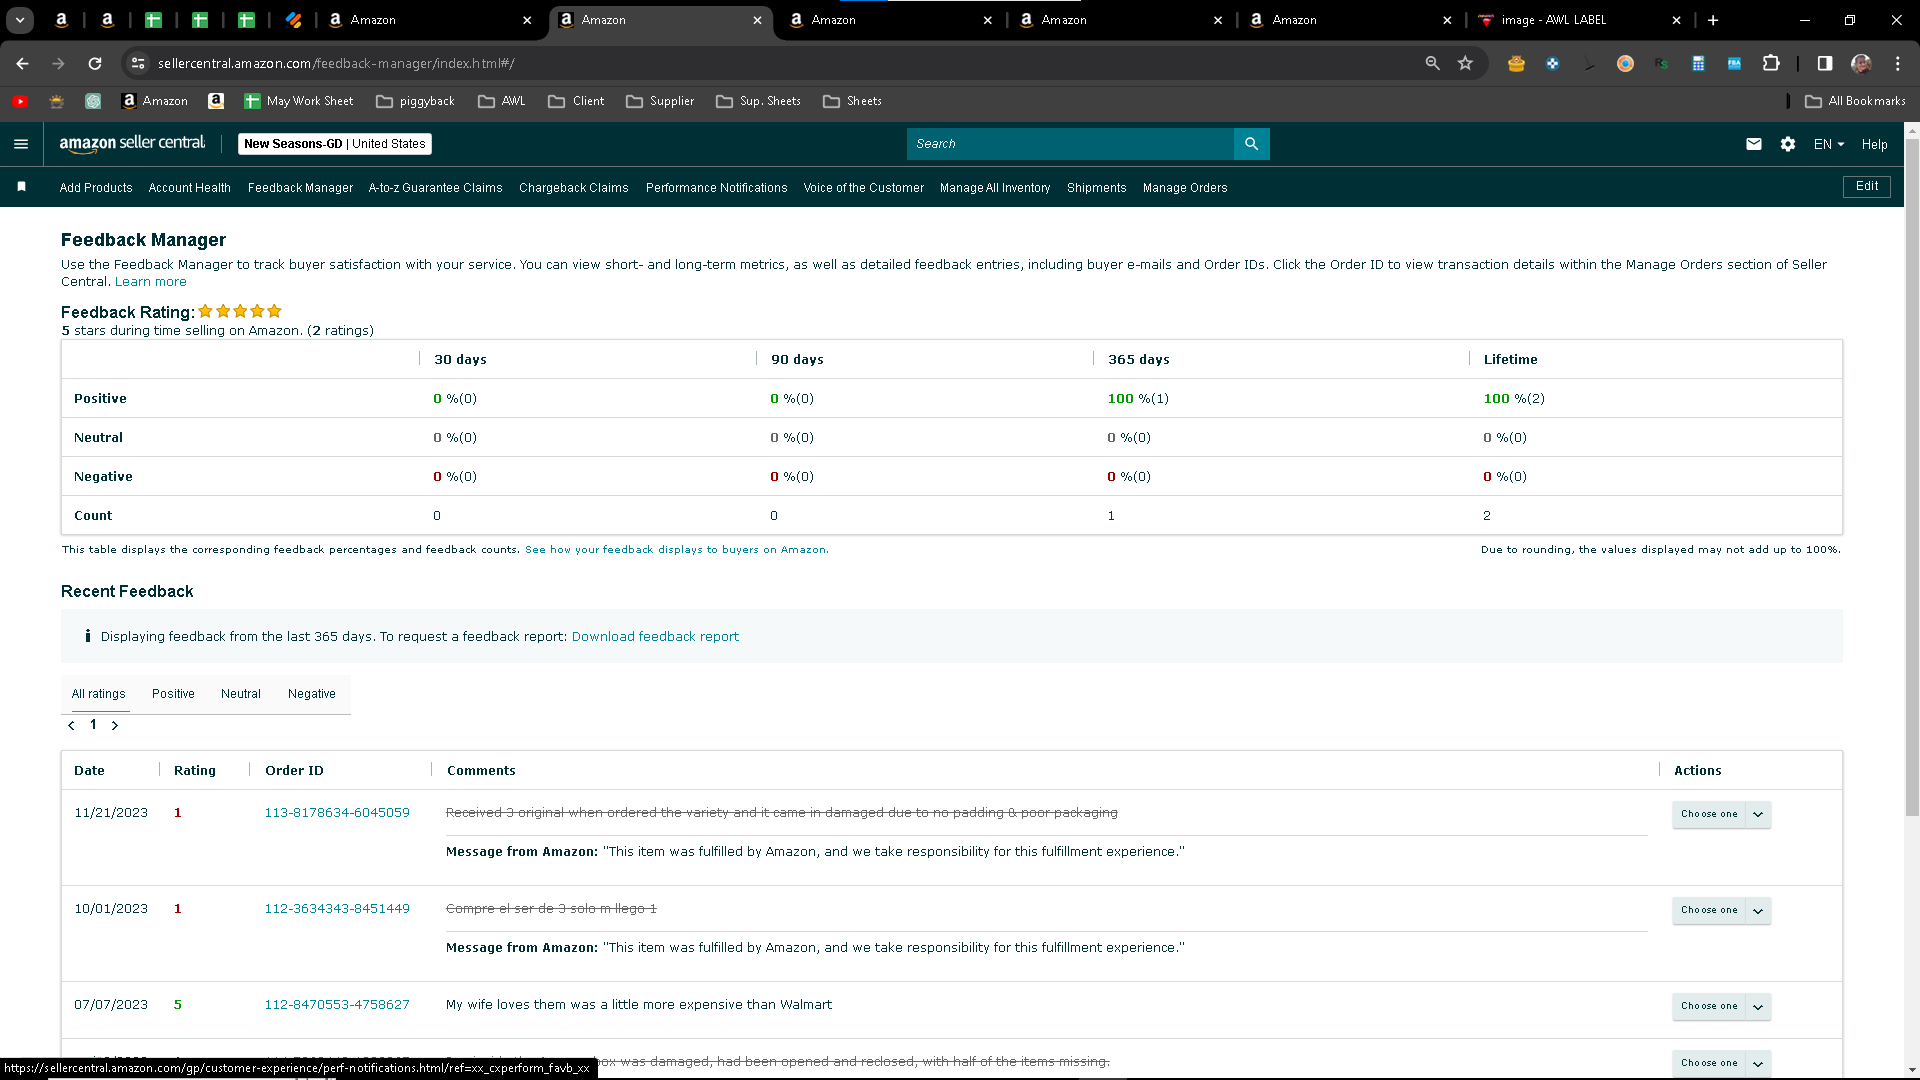Open Performance Notifications menu item
This screenshot has height=1080, width=1920.
(717, 188)
